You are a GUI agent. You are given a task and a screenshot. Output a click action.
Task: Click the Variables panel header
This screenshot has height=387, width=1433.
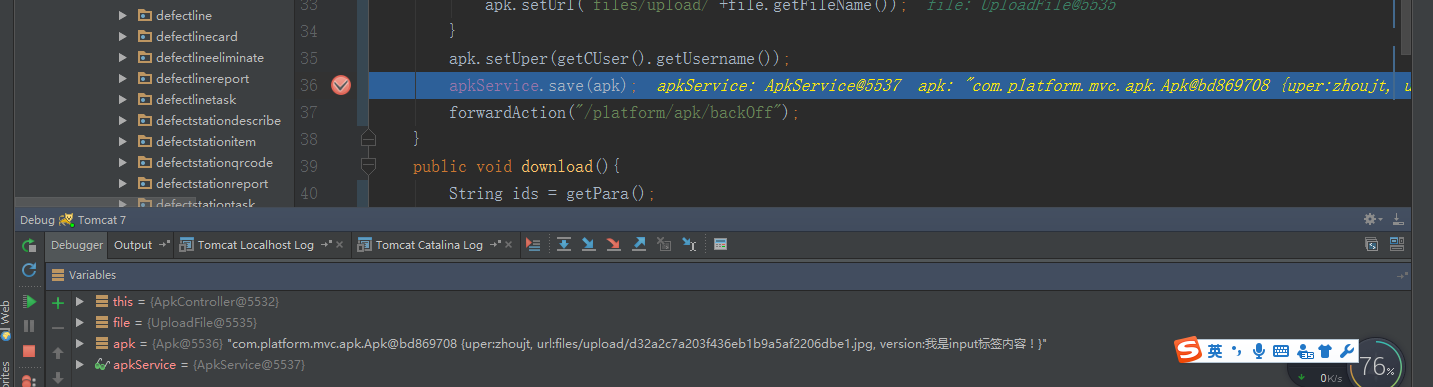click(x=728, y=275)
